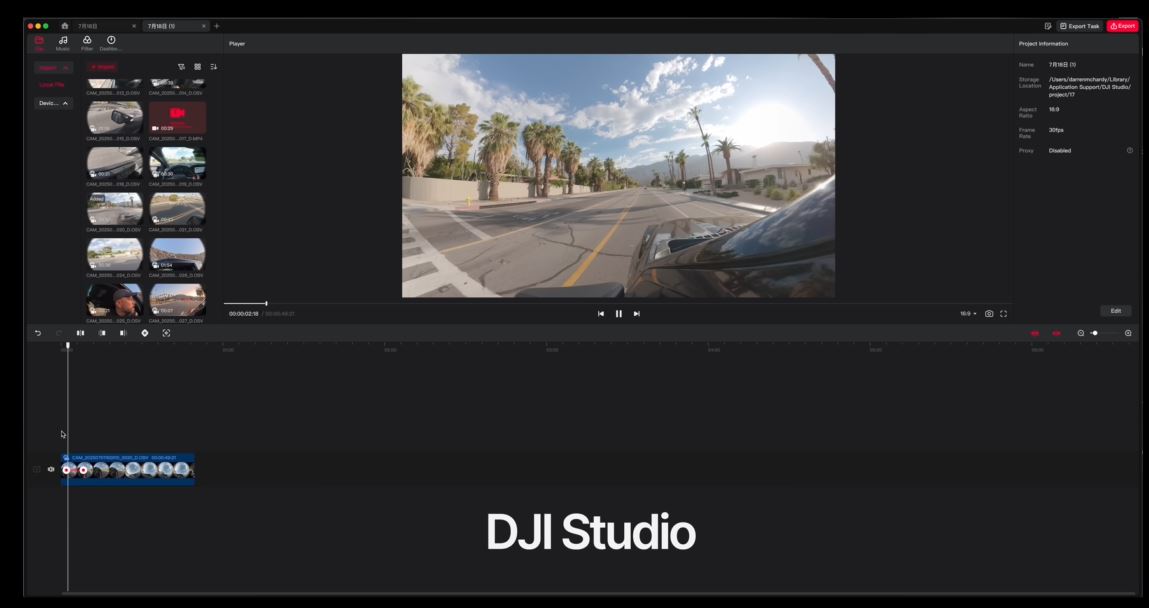The image size is (1149, 608).
Task: Click the player progress bar handle
Action: click(x=266, y=303)
